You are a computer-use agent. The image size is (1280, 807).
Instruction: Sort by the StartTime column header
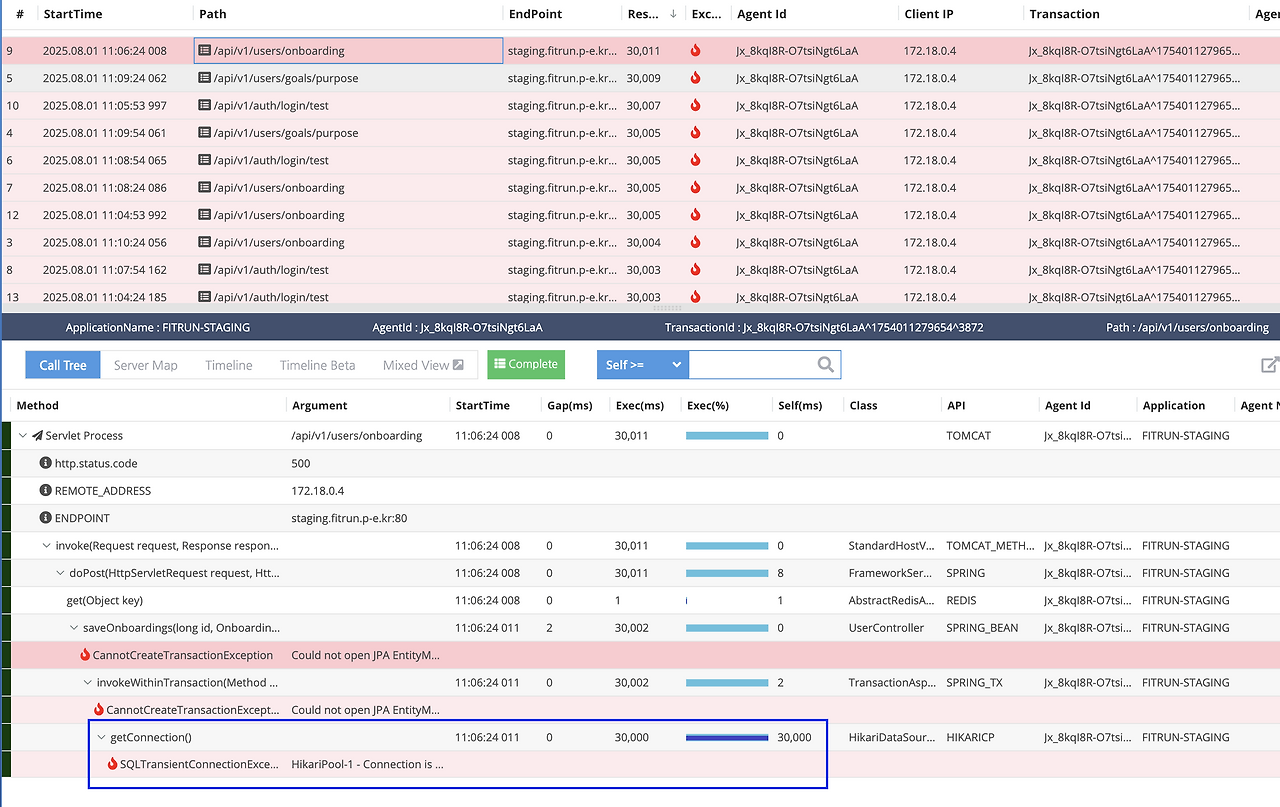click(73, 14)
